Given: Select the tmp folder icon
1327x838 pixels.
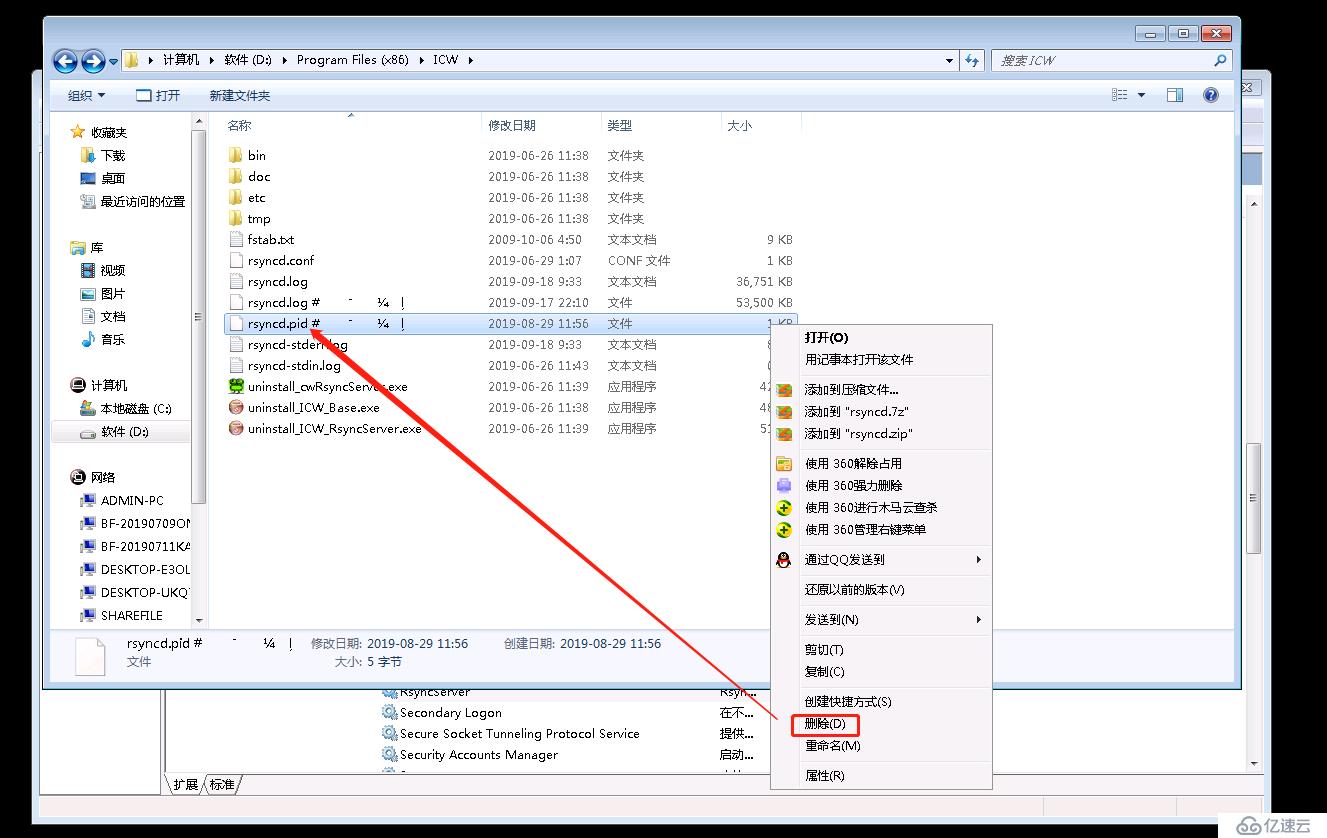Looking at the screenshot, I should point(235,218).
